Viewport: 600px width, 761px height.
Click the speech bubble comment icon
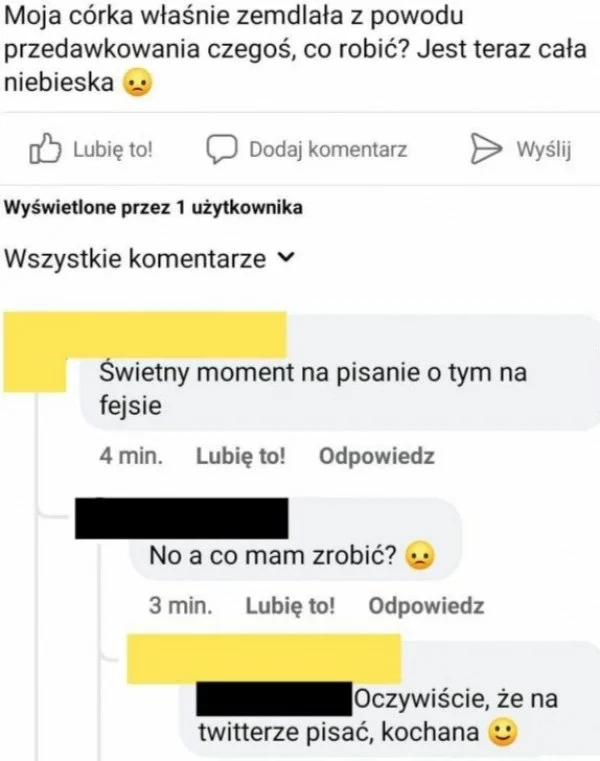pos(222,149)
